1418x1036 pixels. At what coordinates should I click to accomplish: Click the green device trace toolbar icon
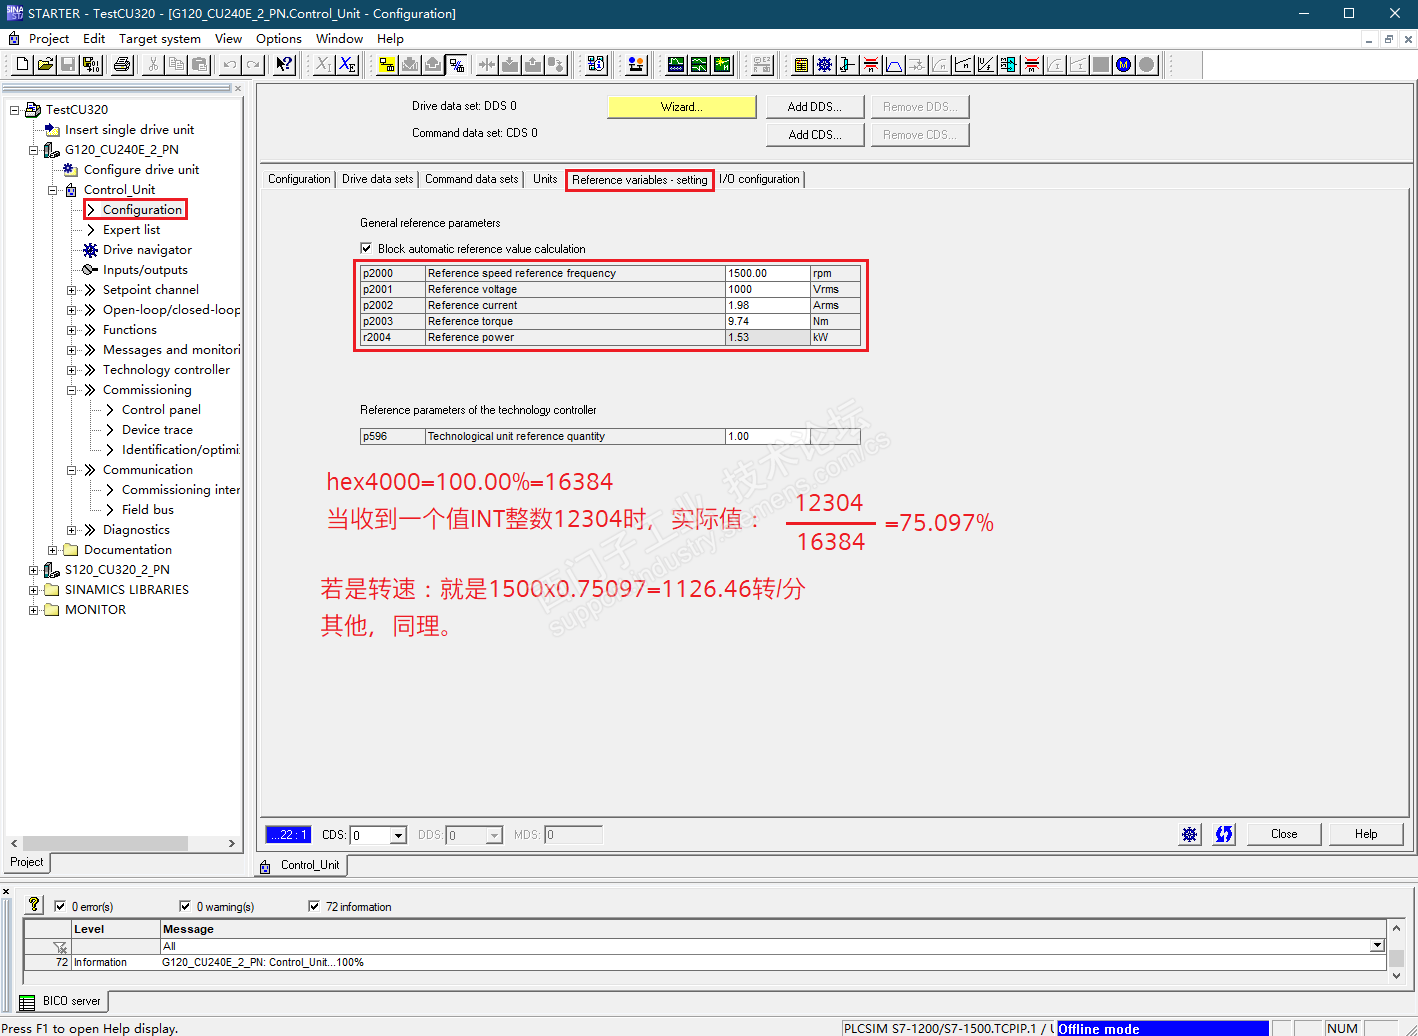point(676,65)
